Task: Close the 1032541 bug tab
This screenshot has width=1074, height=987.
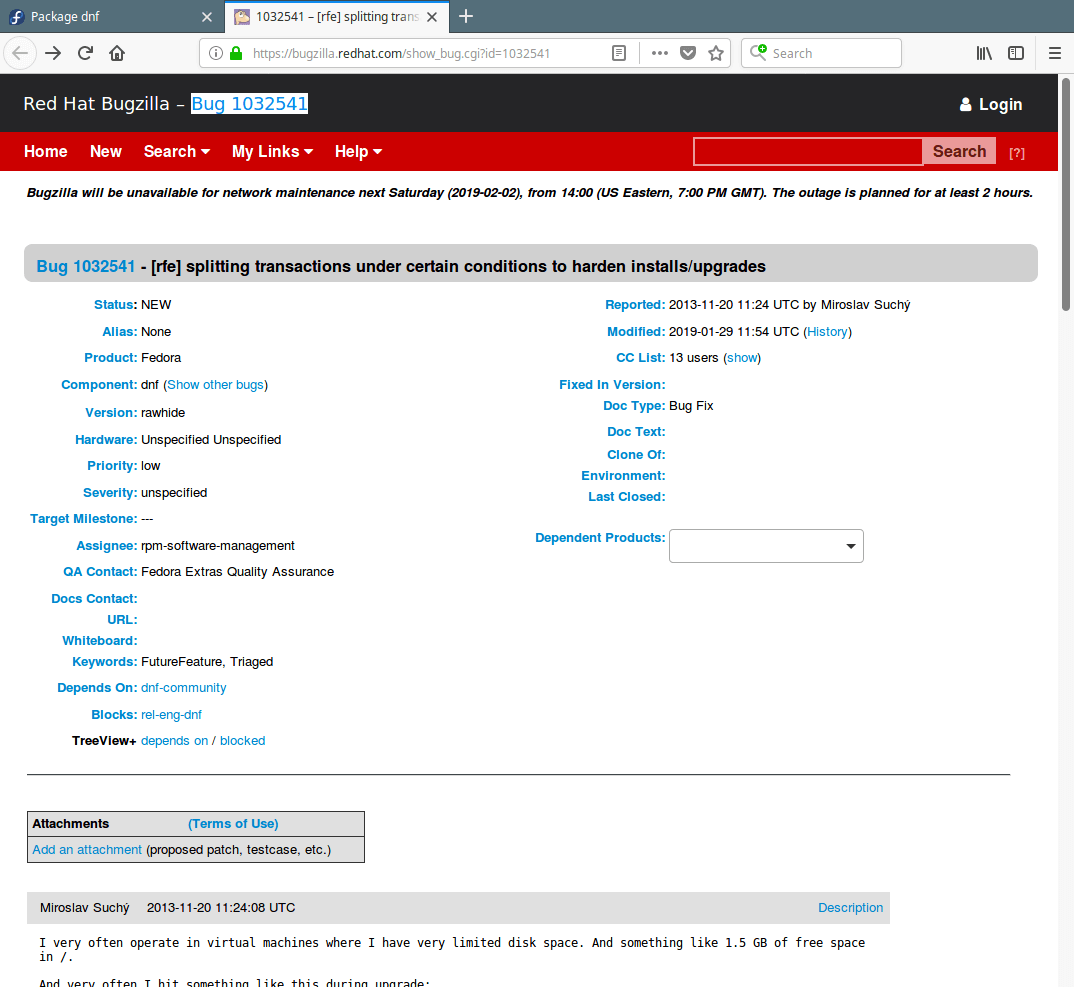Action: 432,16
